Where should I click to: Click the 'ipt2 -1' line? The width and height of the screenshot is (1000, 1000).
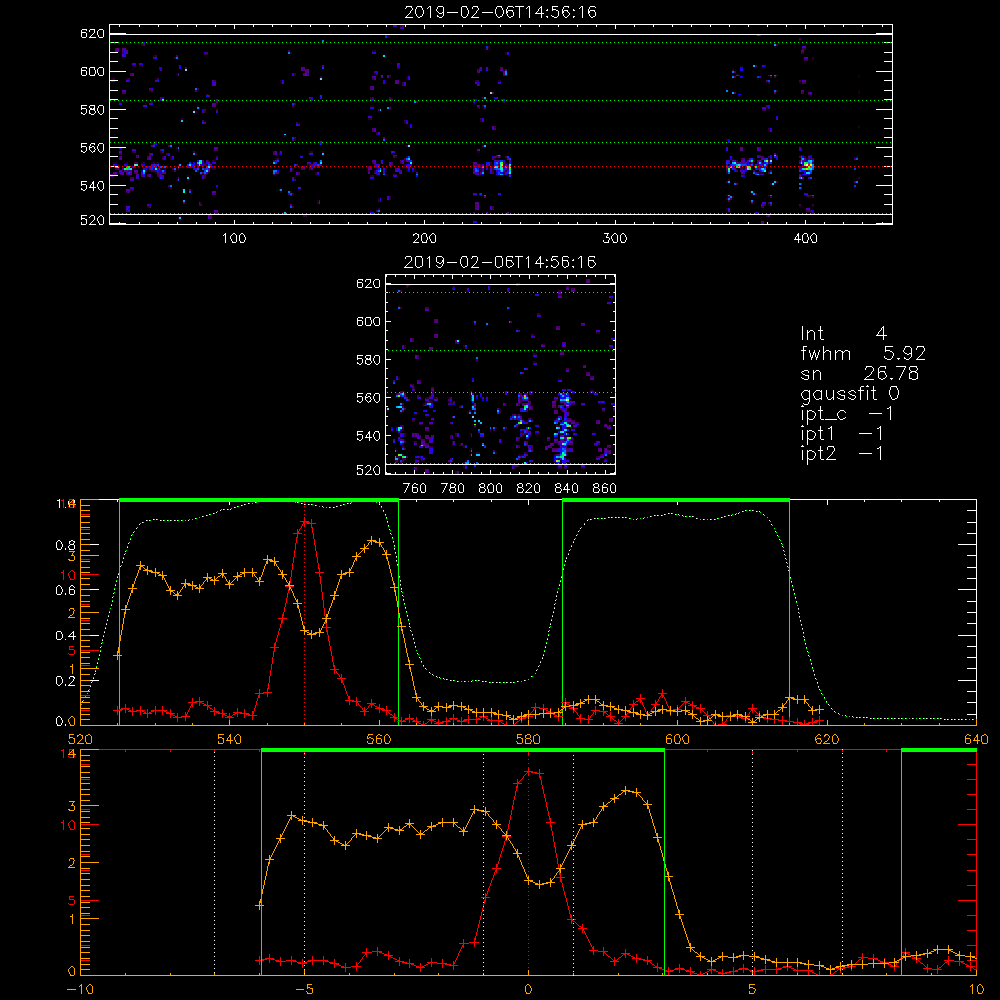842,453
